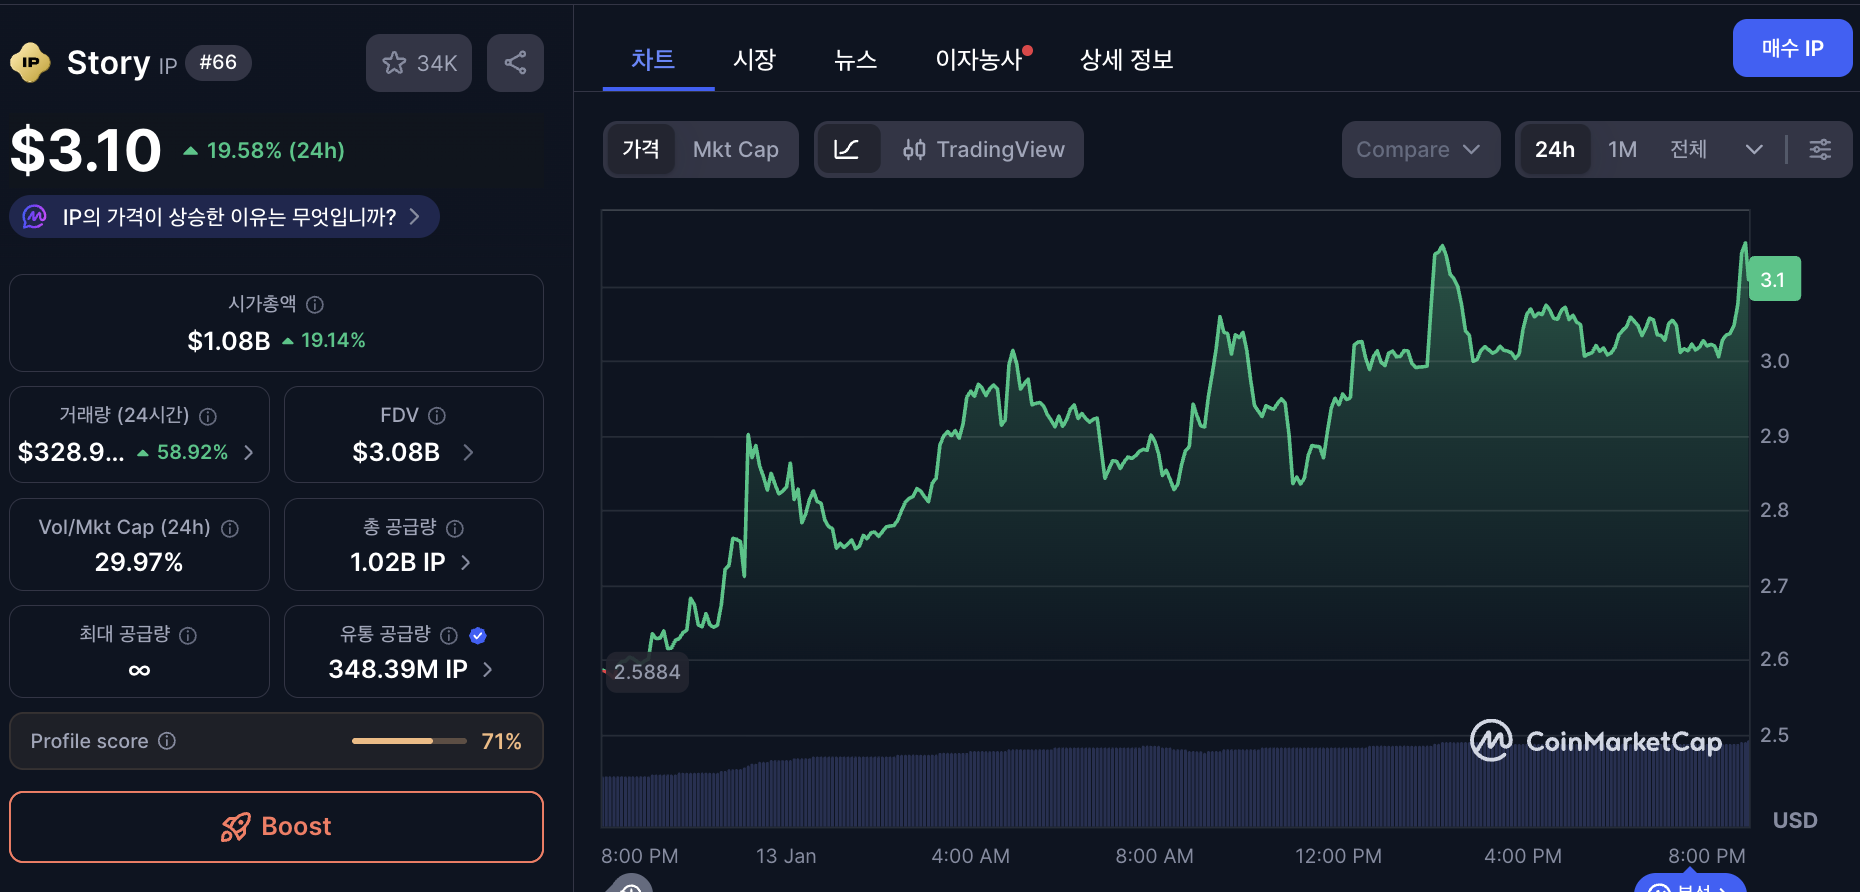This screenshot has height=892, width=1860.
Task: Expand the 348.39M IP circulating supply chevron
Action: 487,669
